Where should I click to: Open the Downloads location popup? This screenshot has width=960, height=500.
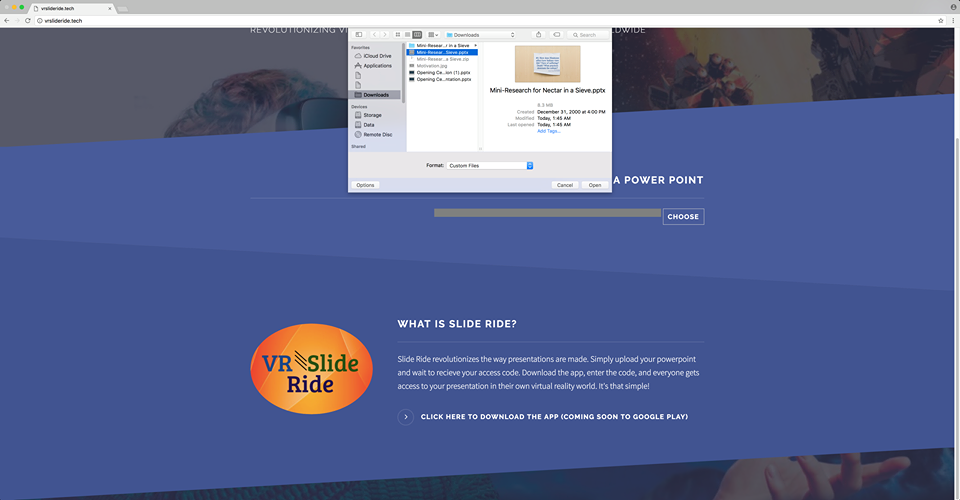[x=481, y=35]
